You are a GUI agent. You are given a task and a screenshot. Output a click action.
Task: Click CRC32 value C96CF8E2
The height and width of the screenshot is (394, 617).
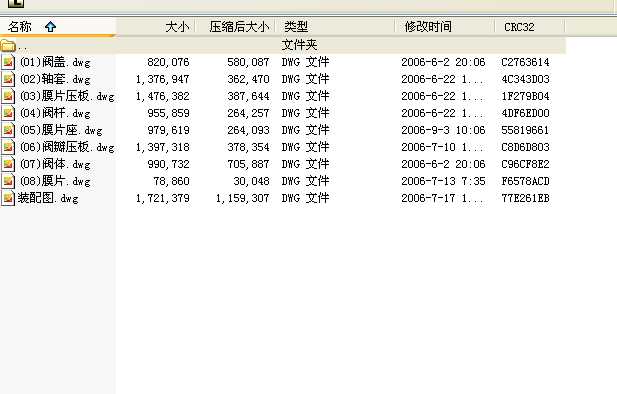(x=525, y=164)
